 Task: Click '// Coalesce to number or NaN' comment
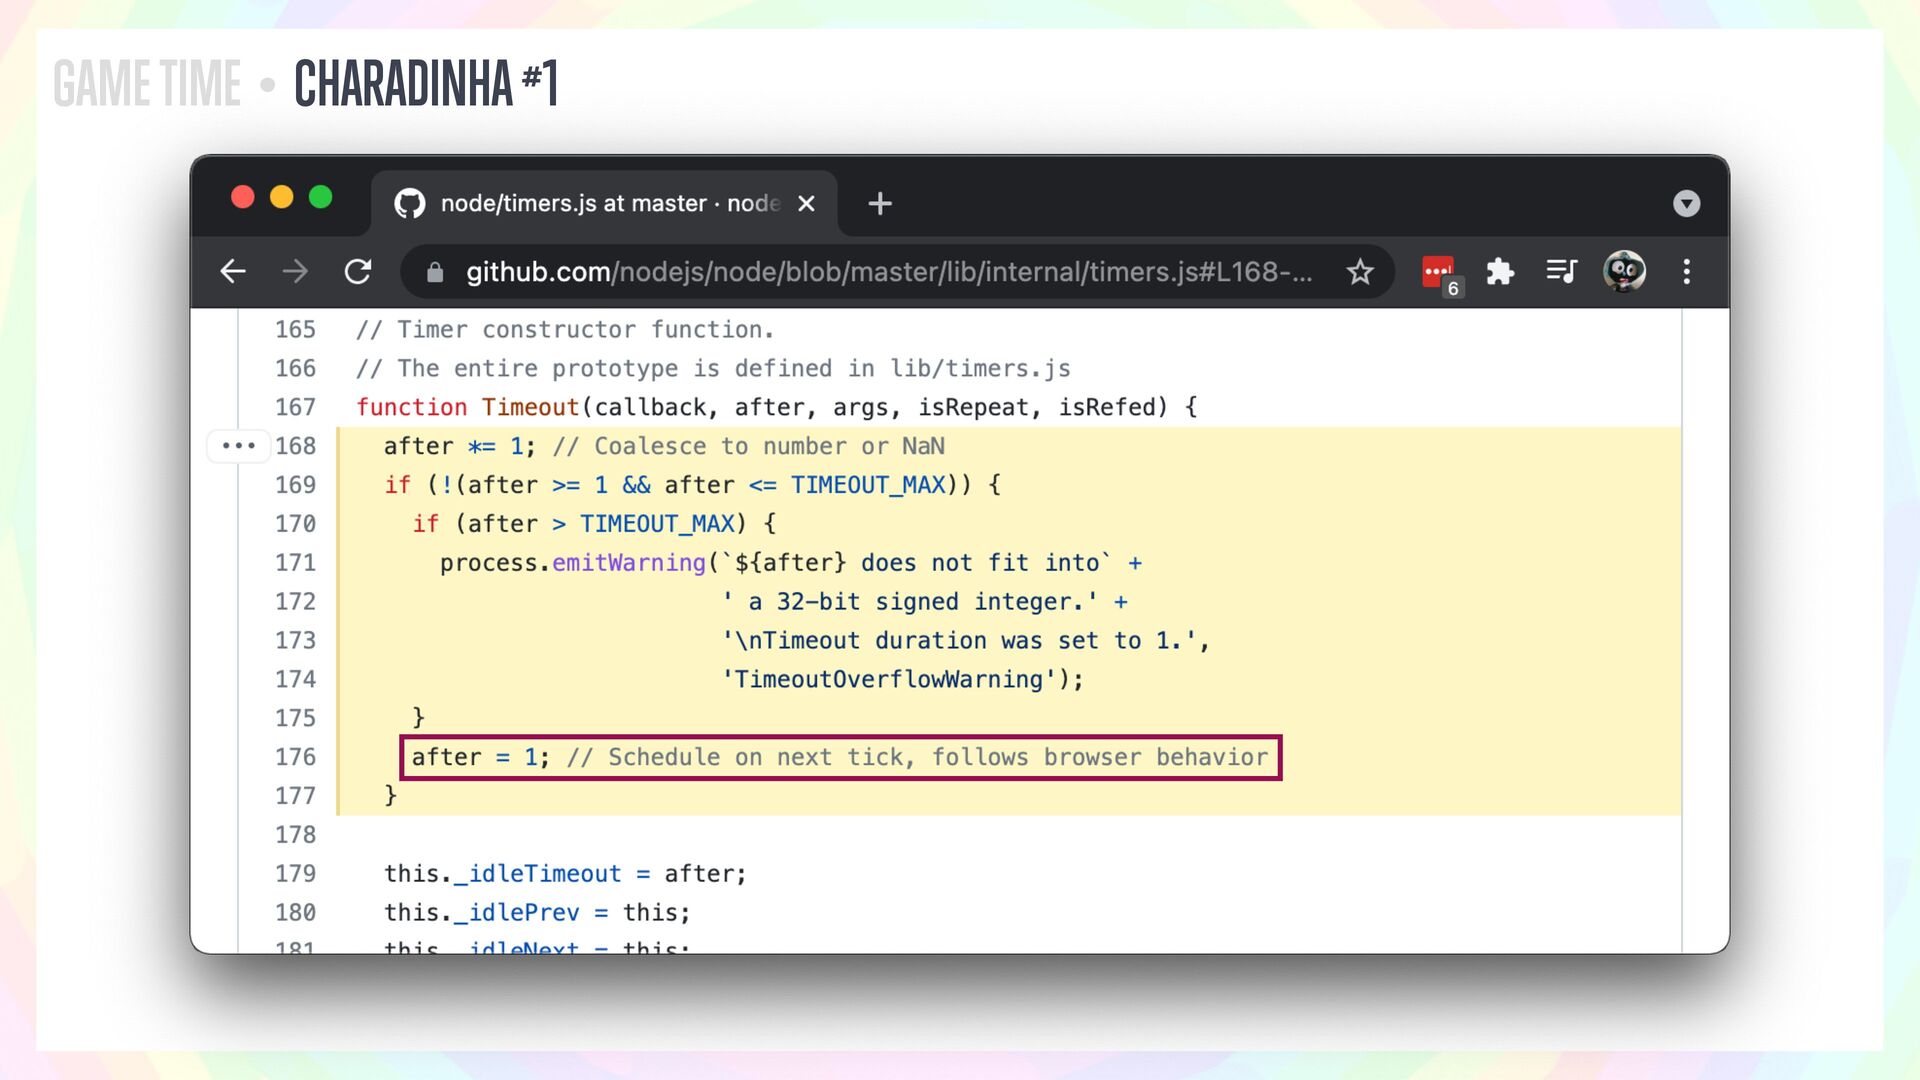pyautogui.click(x=748, y=446)
